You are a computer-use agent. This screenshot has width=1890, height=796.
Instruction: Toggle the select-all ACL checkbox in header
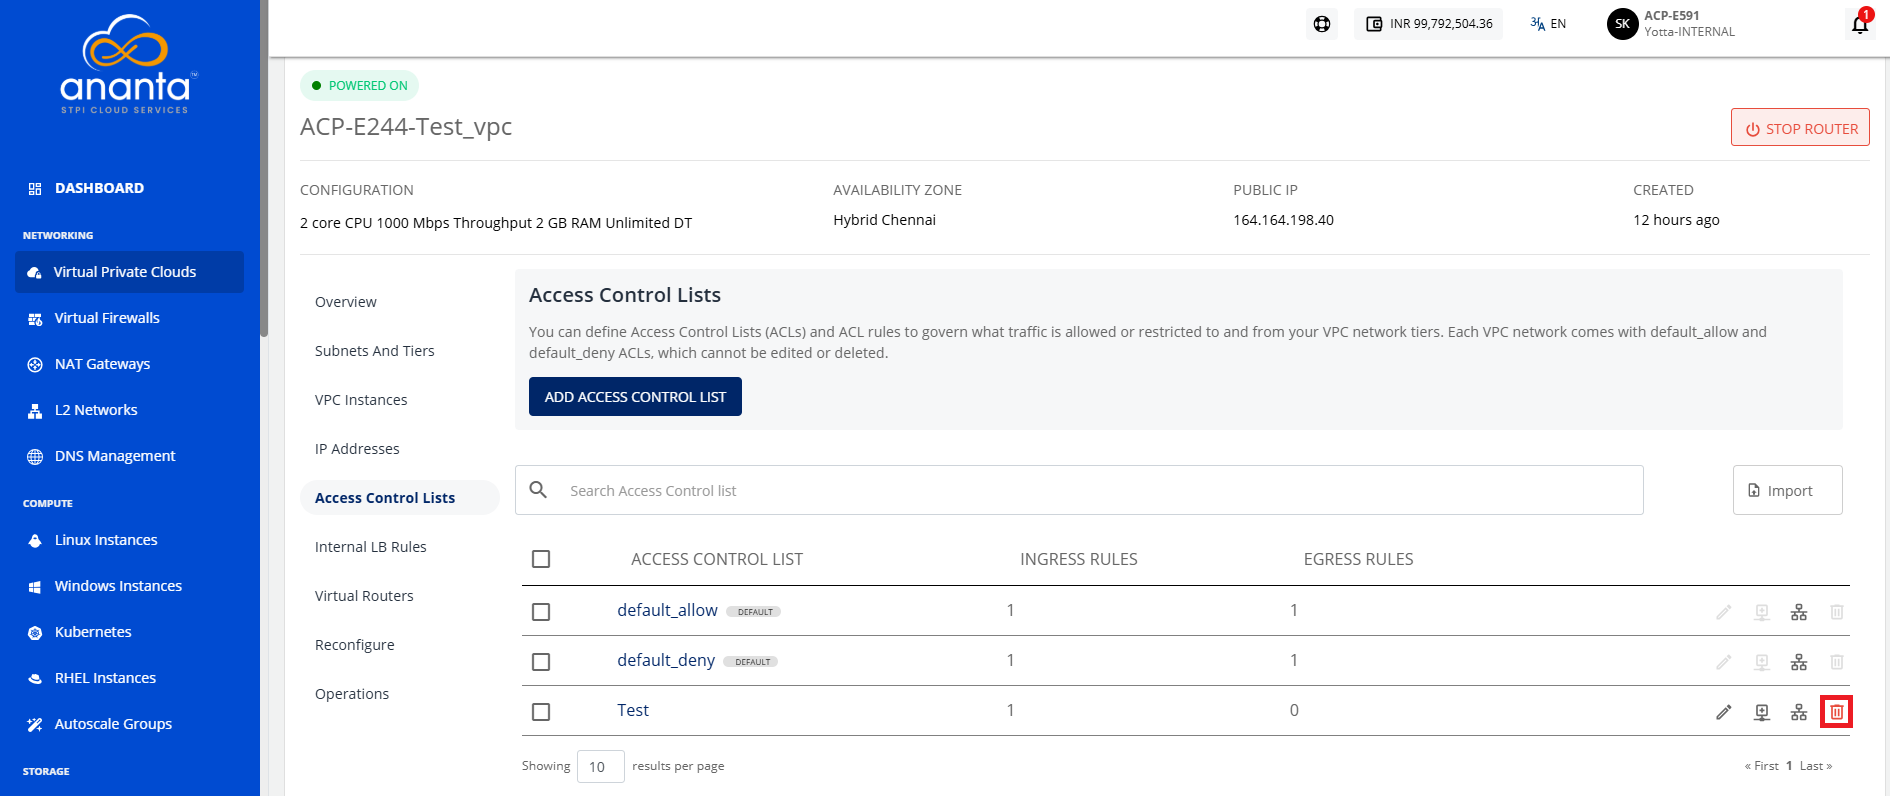tap(541, 559)
